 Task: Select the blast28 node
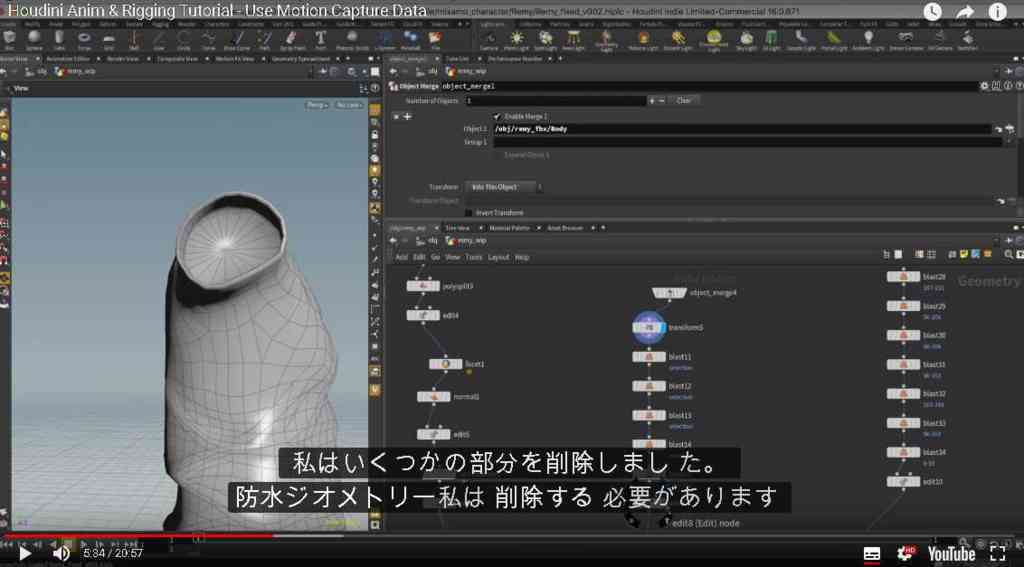point(903,277)
